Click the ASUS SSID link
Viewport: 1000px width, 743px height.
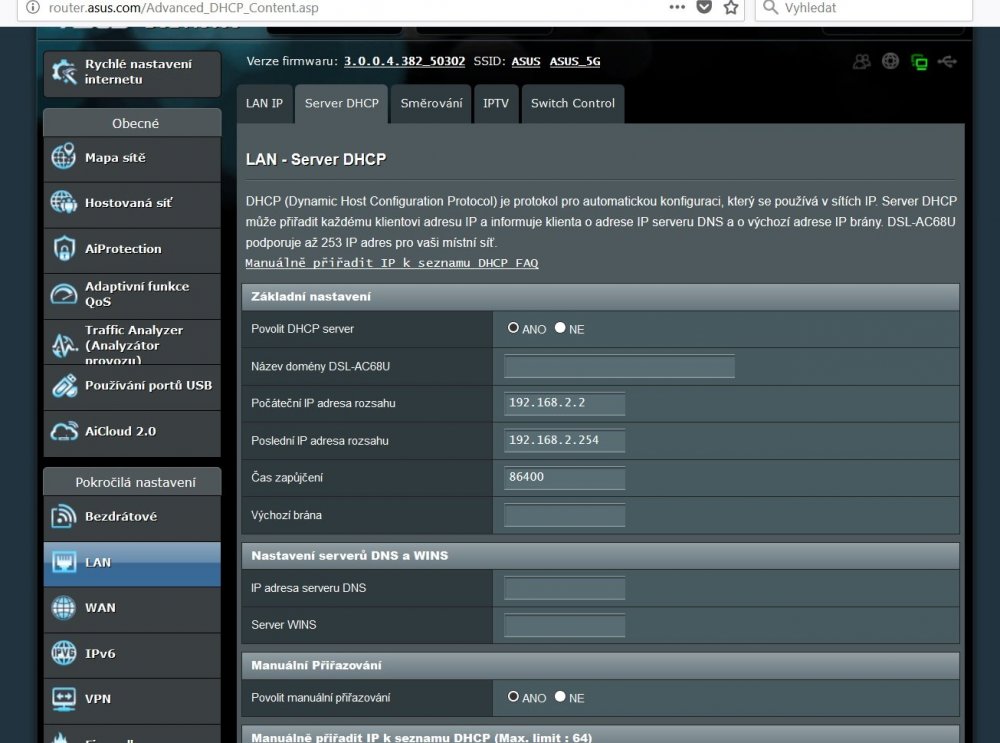click(x=526, y=61)
